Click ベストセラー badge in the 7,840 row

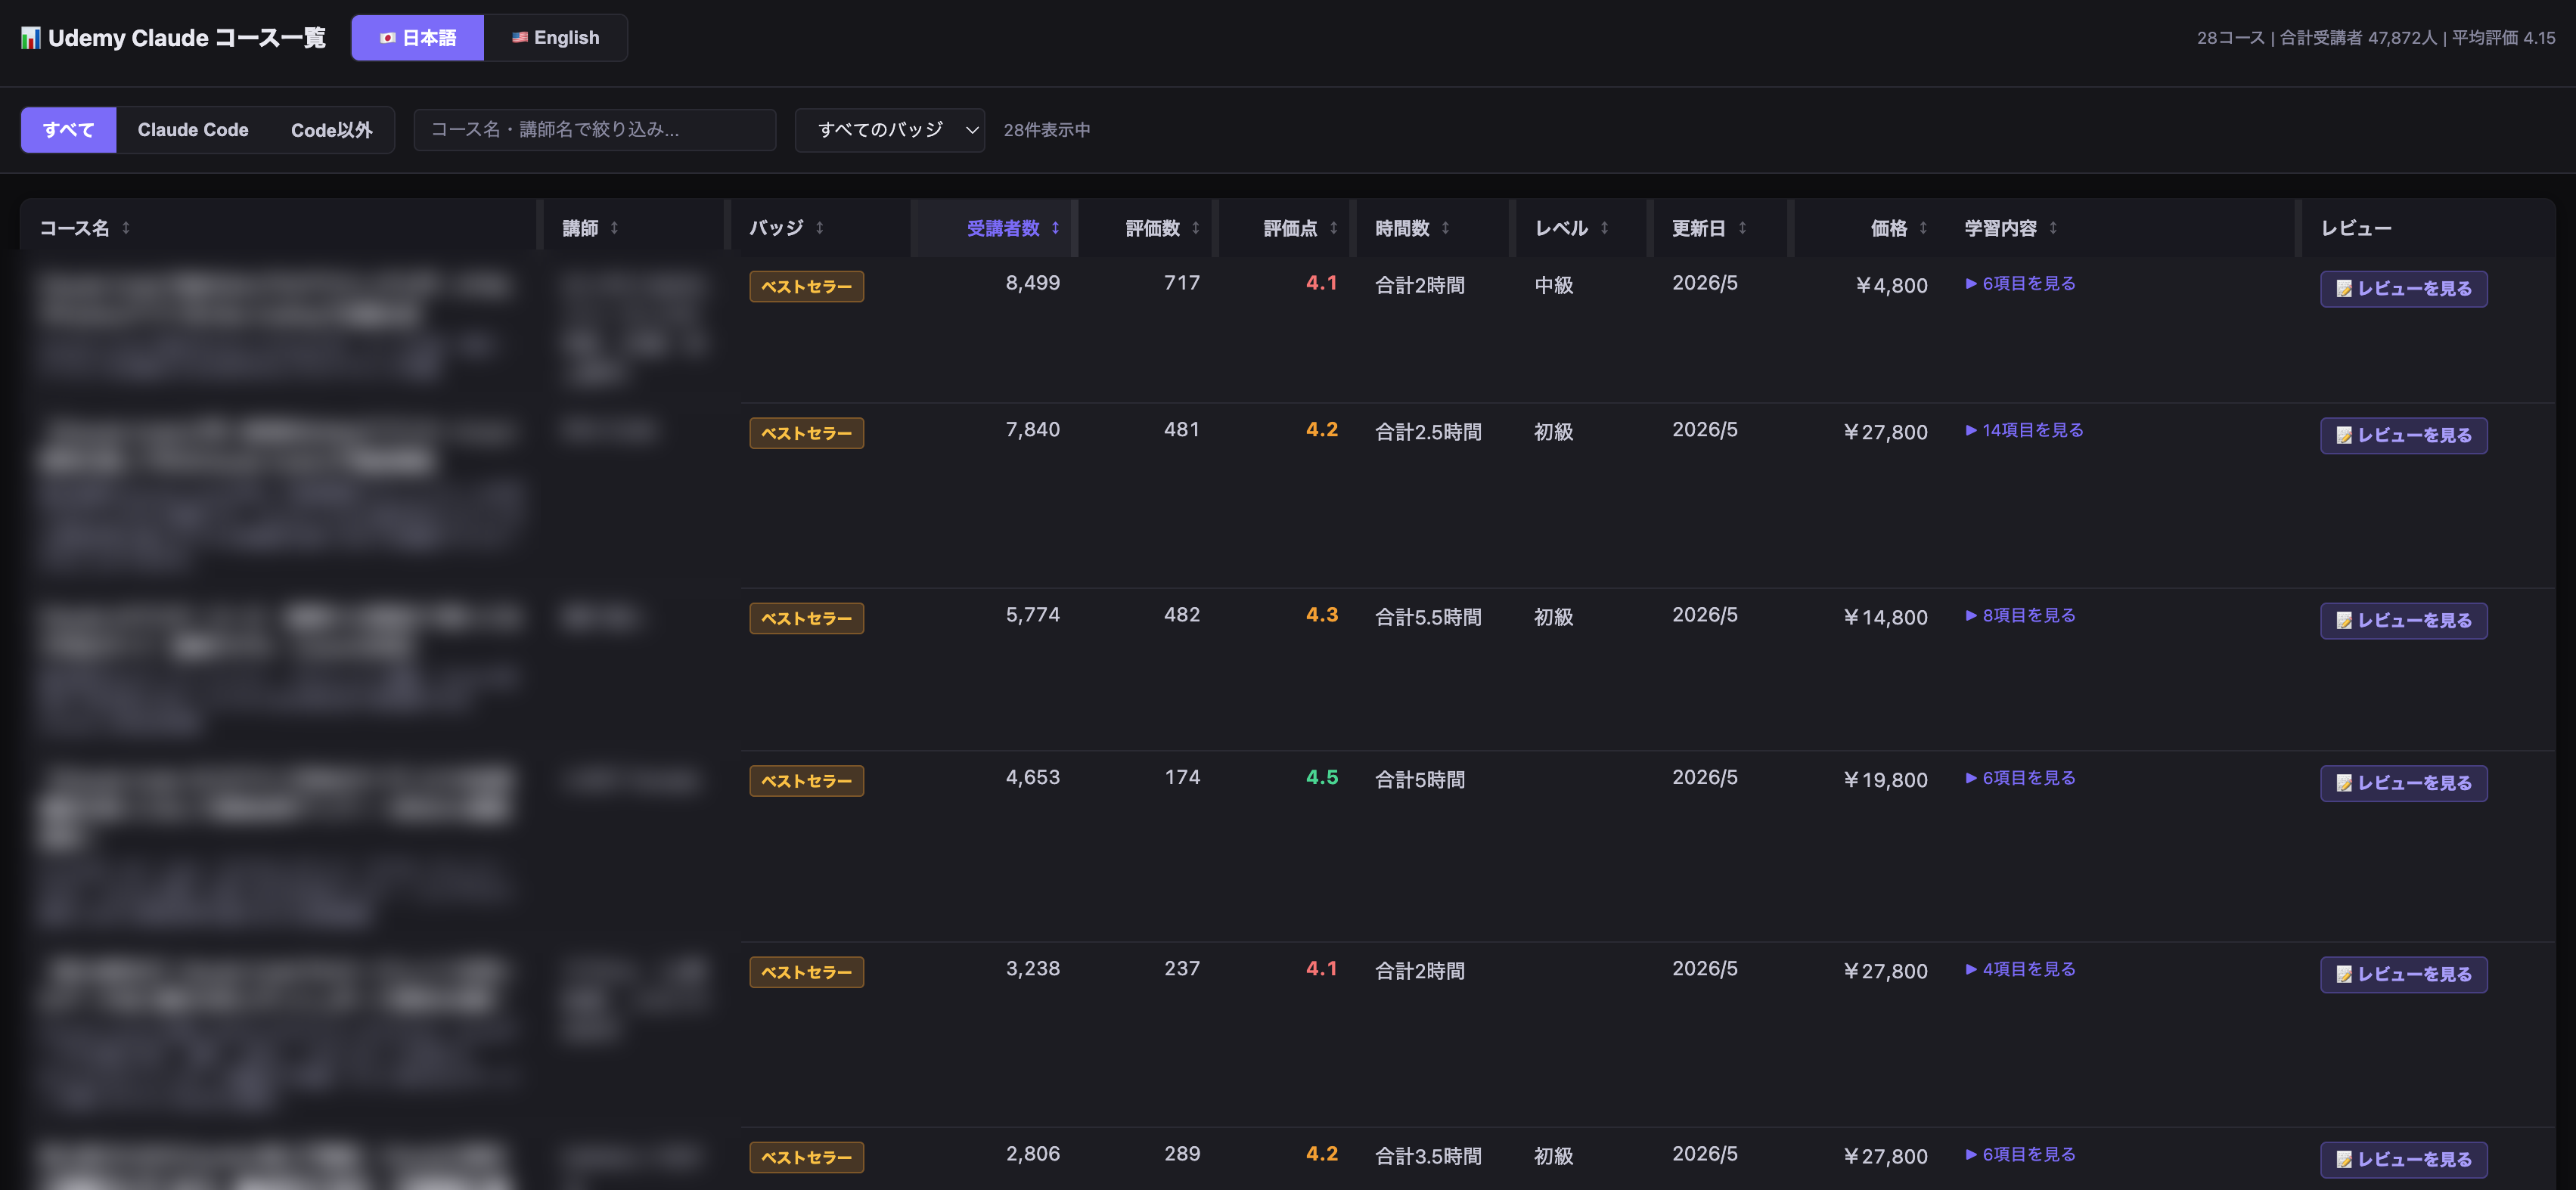tap(806, 433)
